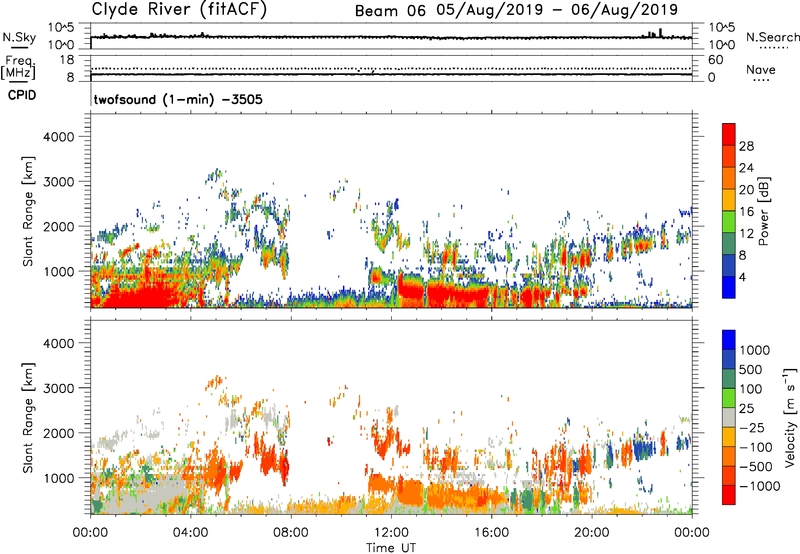The image size is (800, 554).
Task: Click the 3000 km tick on velocity panel
Action: tap(58, 388)
